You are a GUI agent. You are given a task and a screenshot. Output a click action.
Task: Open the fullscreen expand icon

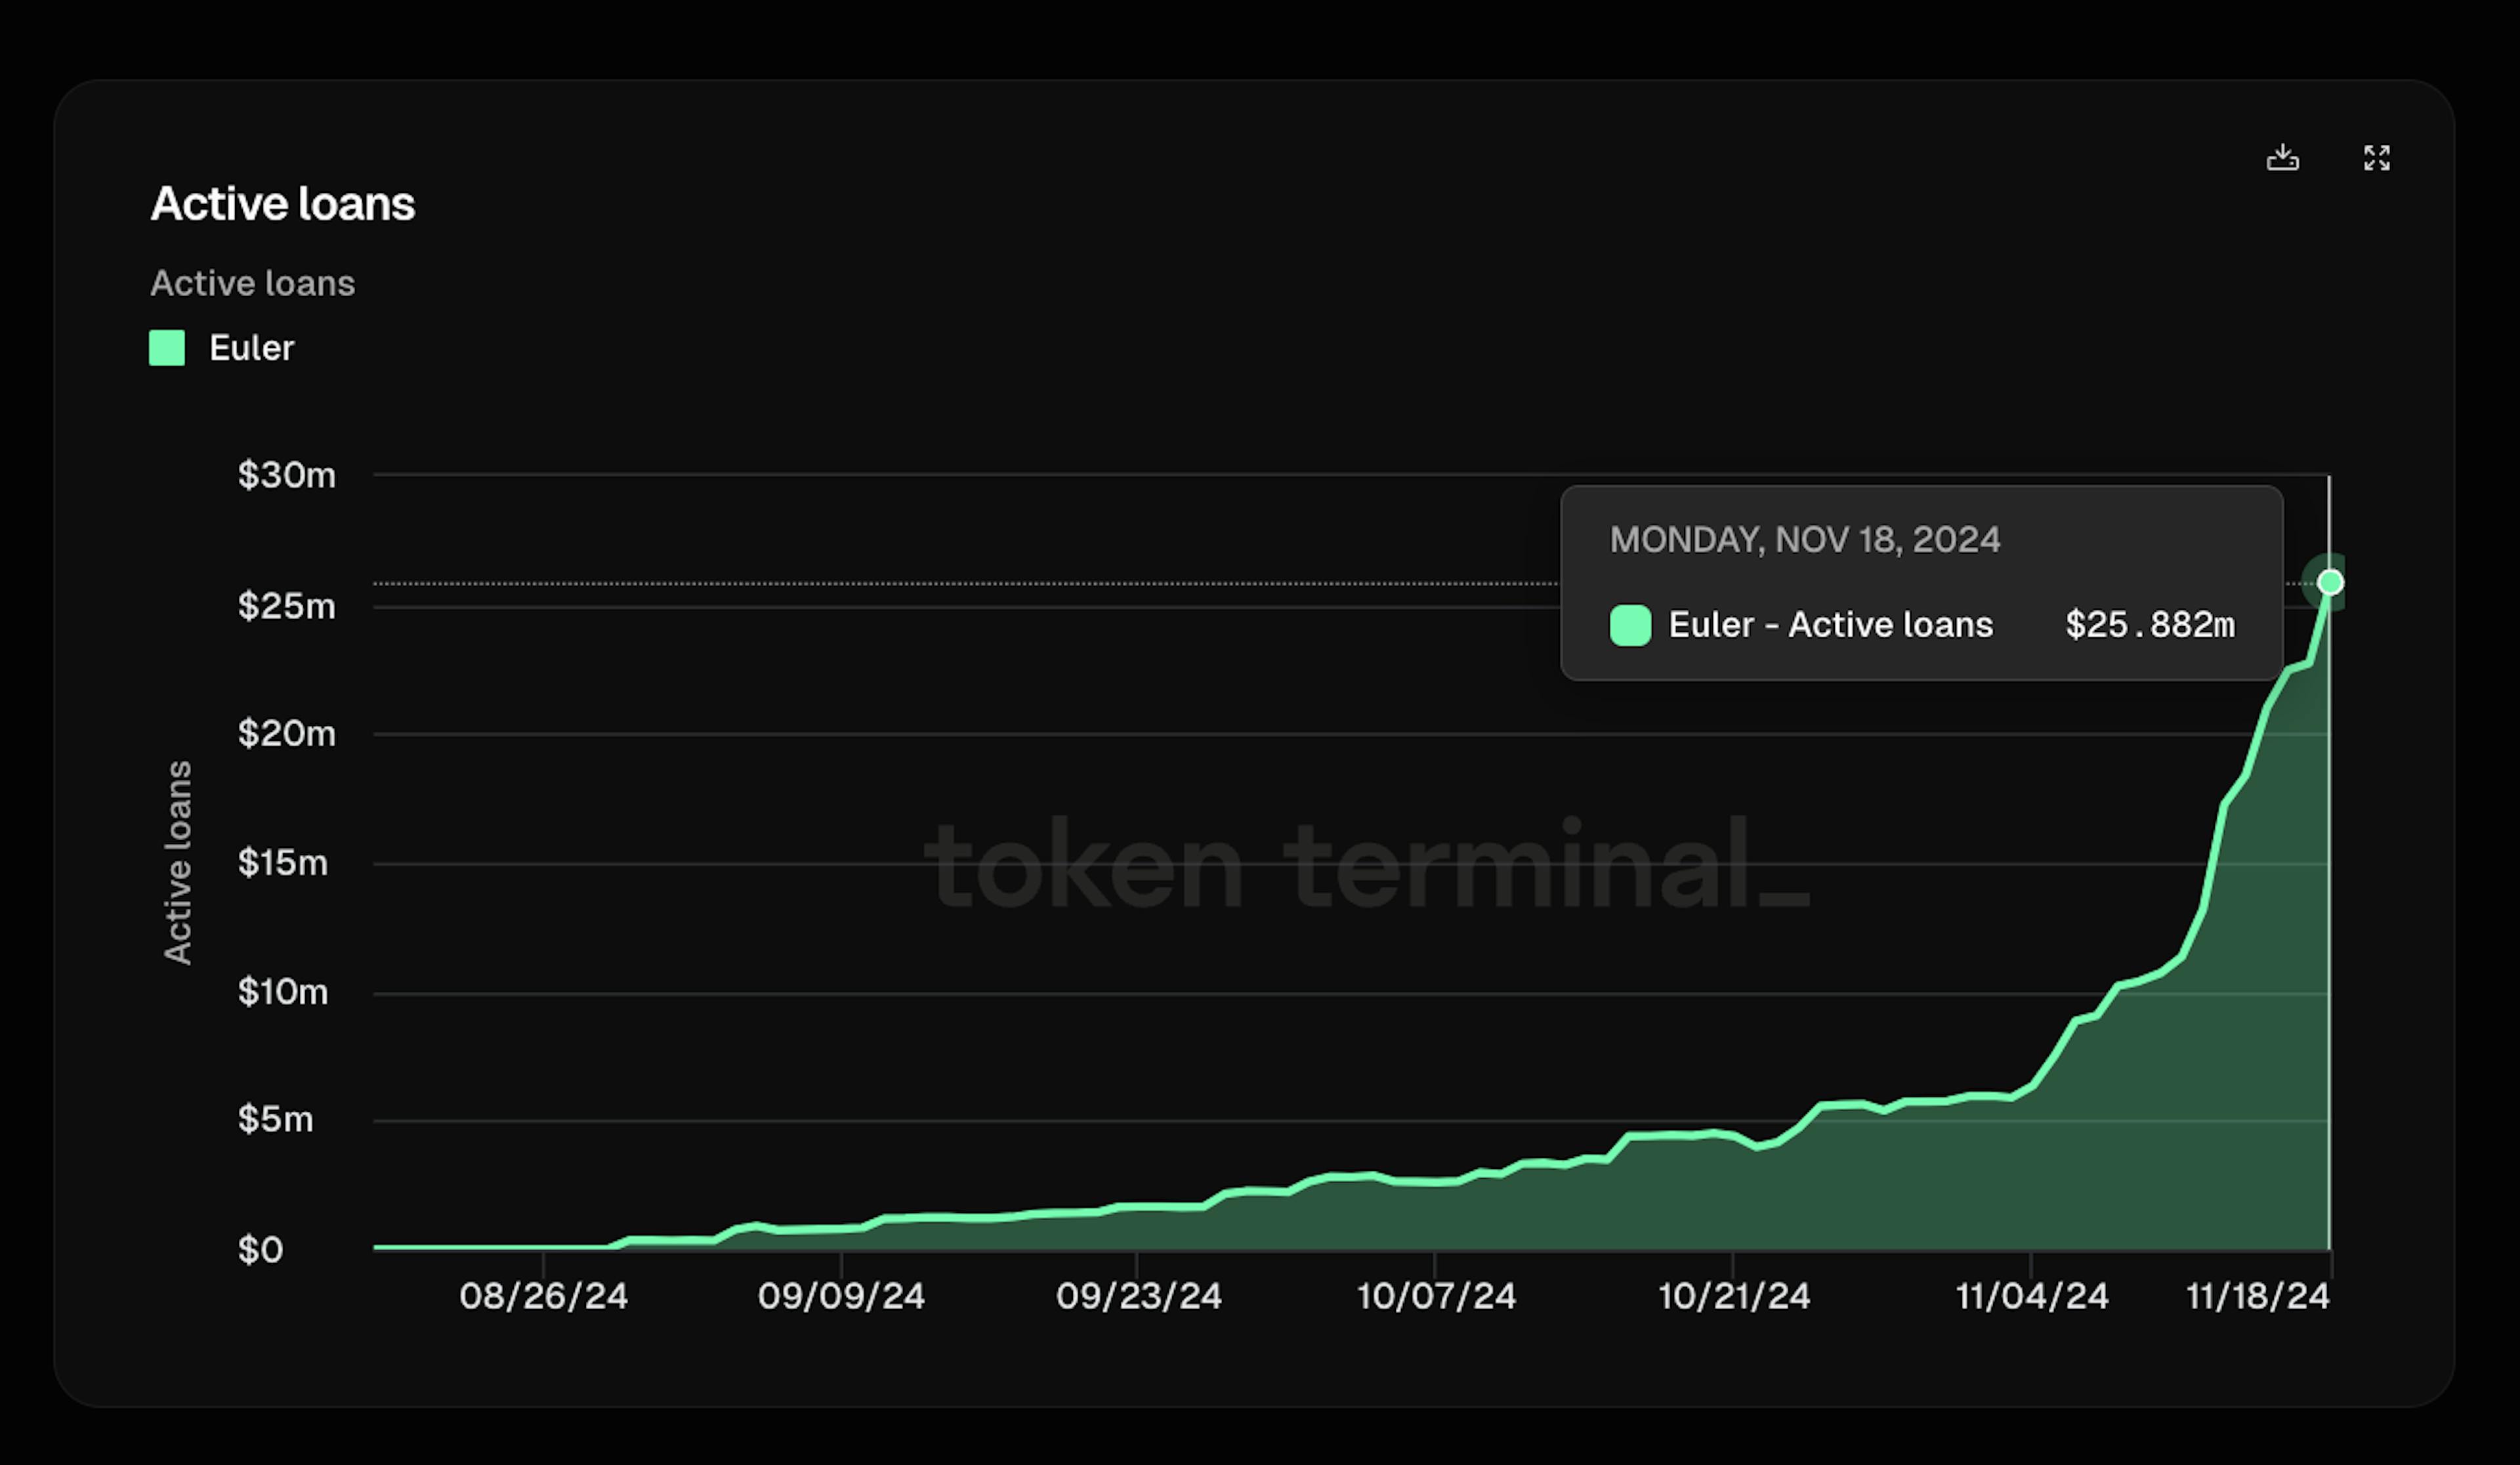click(x=2376, y=158)
